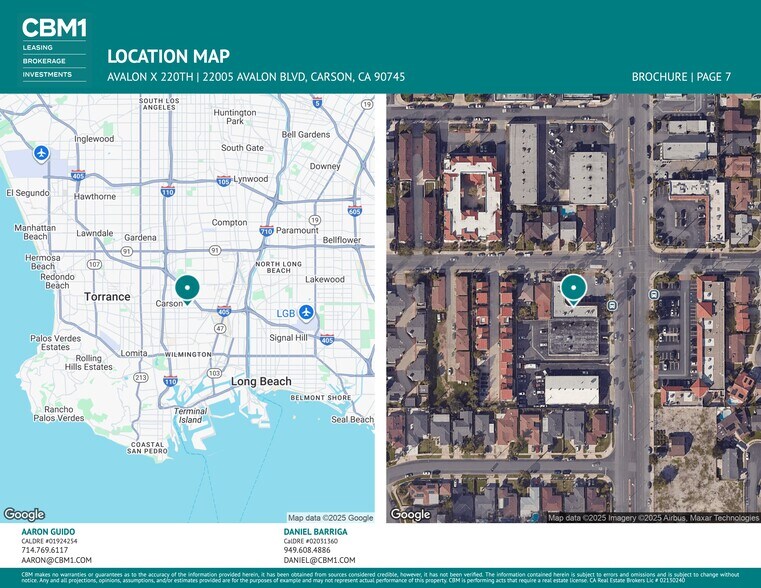Click the route 107 marker near Torrance

pos(95,265)
